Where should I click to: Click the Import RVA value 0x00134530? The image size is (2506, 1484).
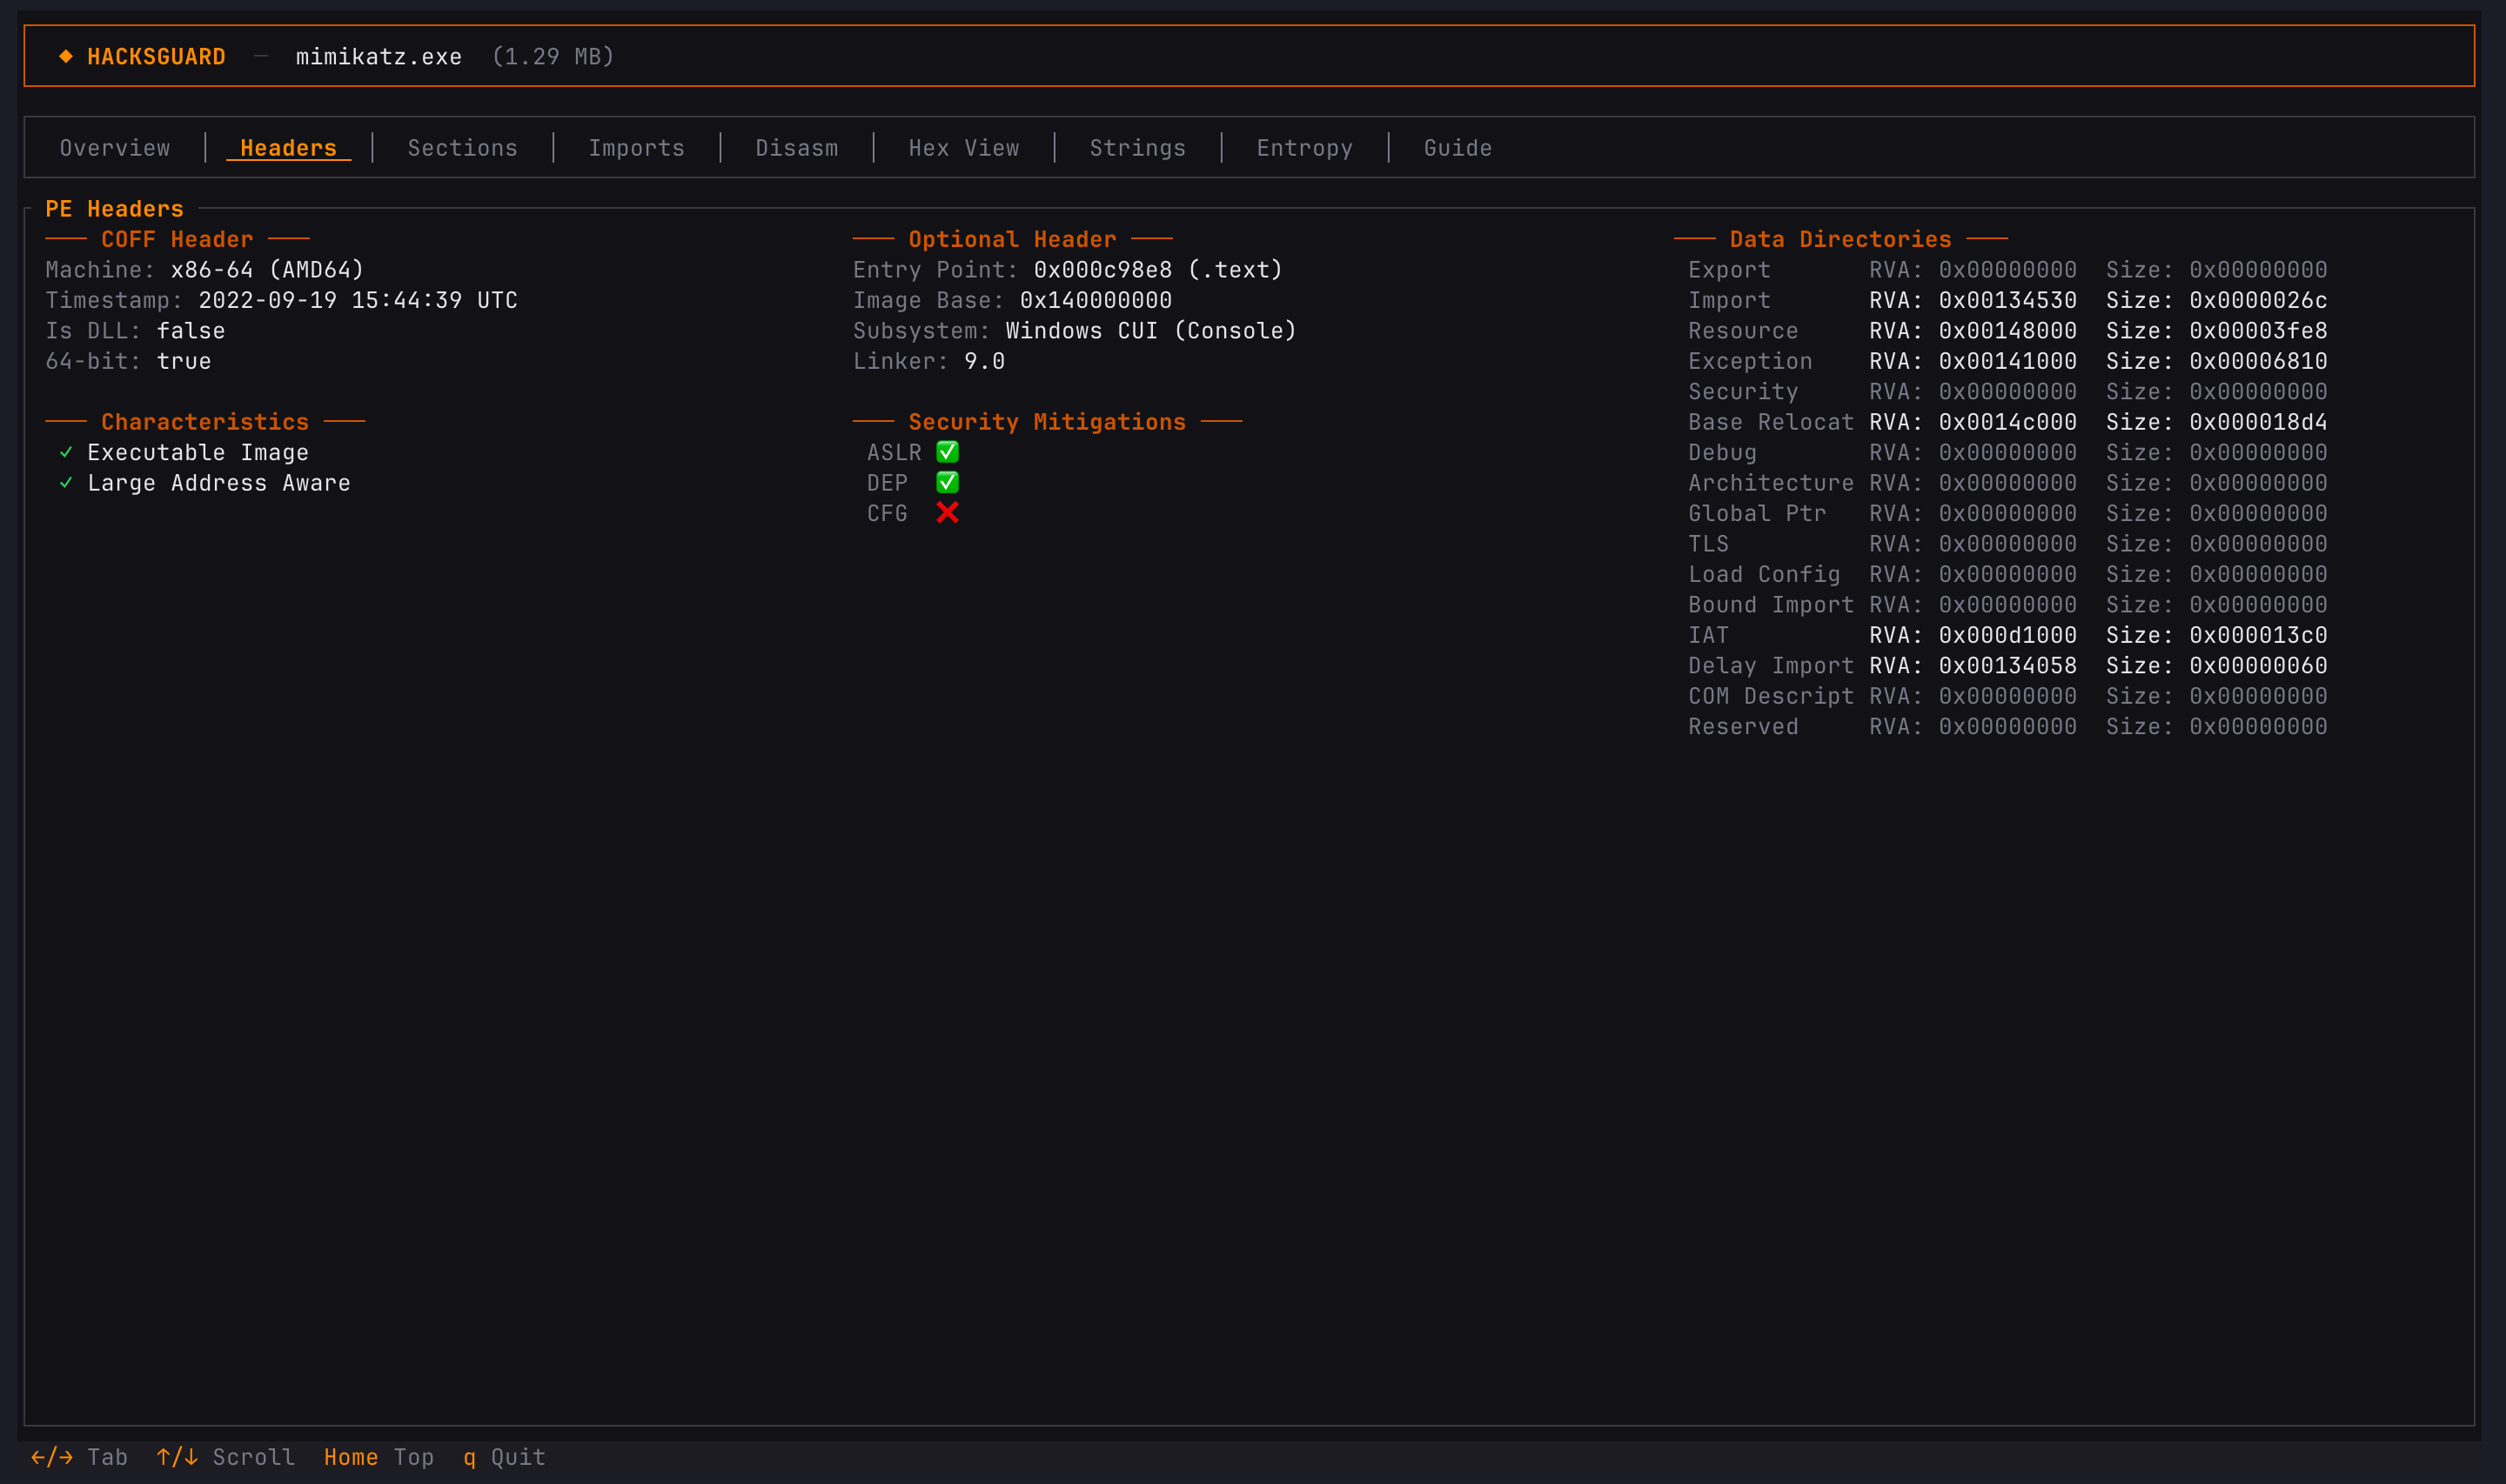point(2008,300)
